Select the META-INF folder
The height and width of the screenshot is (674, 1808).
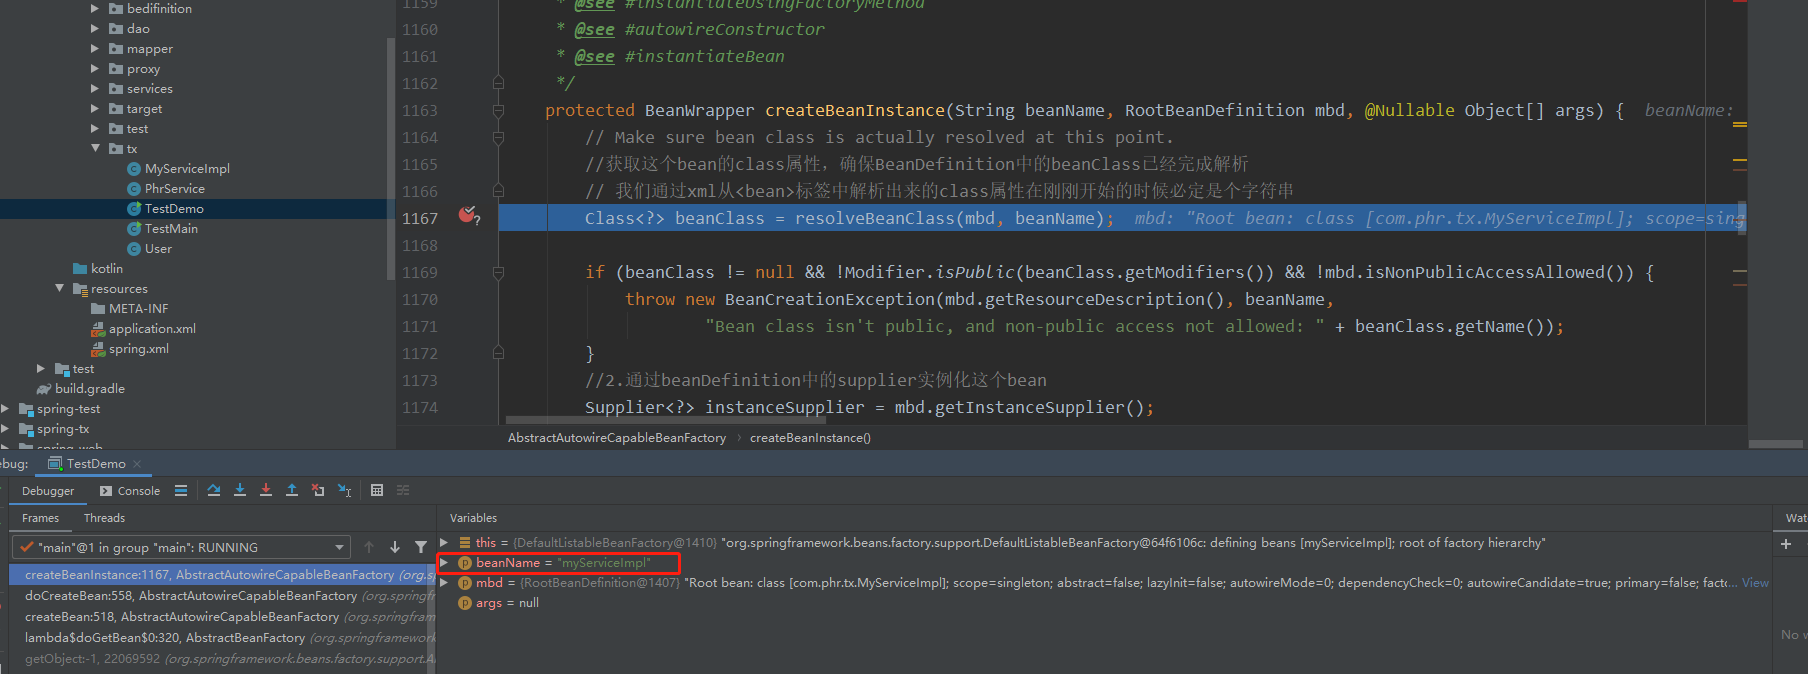(x=138, y=308)
